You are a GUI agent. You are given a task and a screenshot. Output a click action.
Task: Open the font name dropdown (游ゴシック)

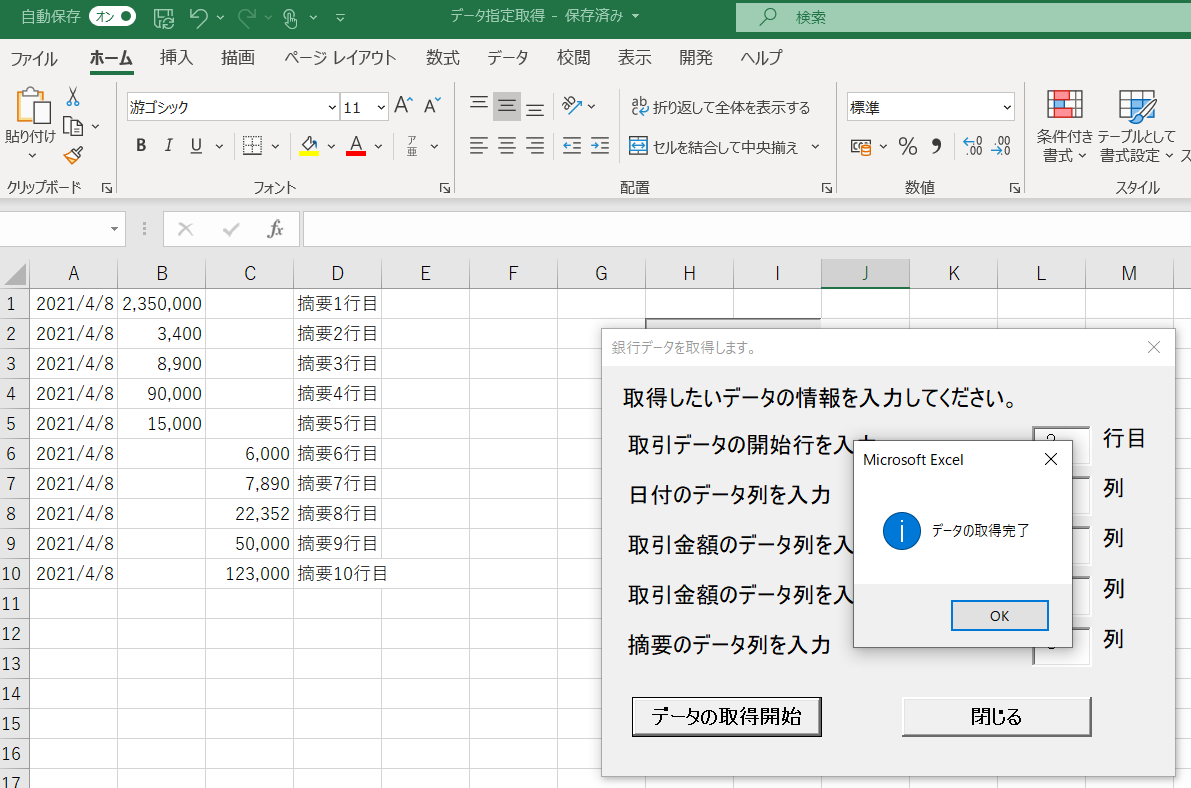[x=330, y=105]
